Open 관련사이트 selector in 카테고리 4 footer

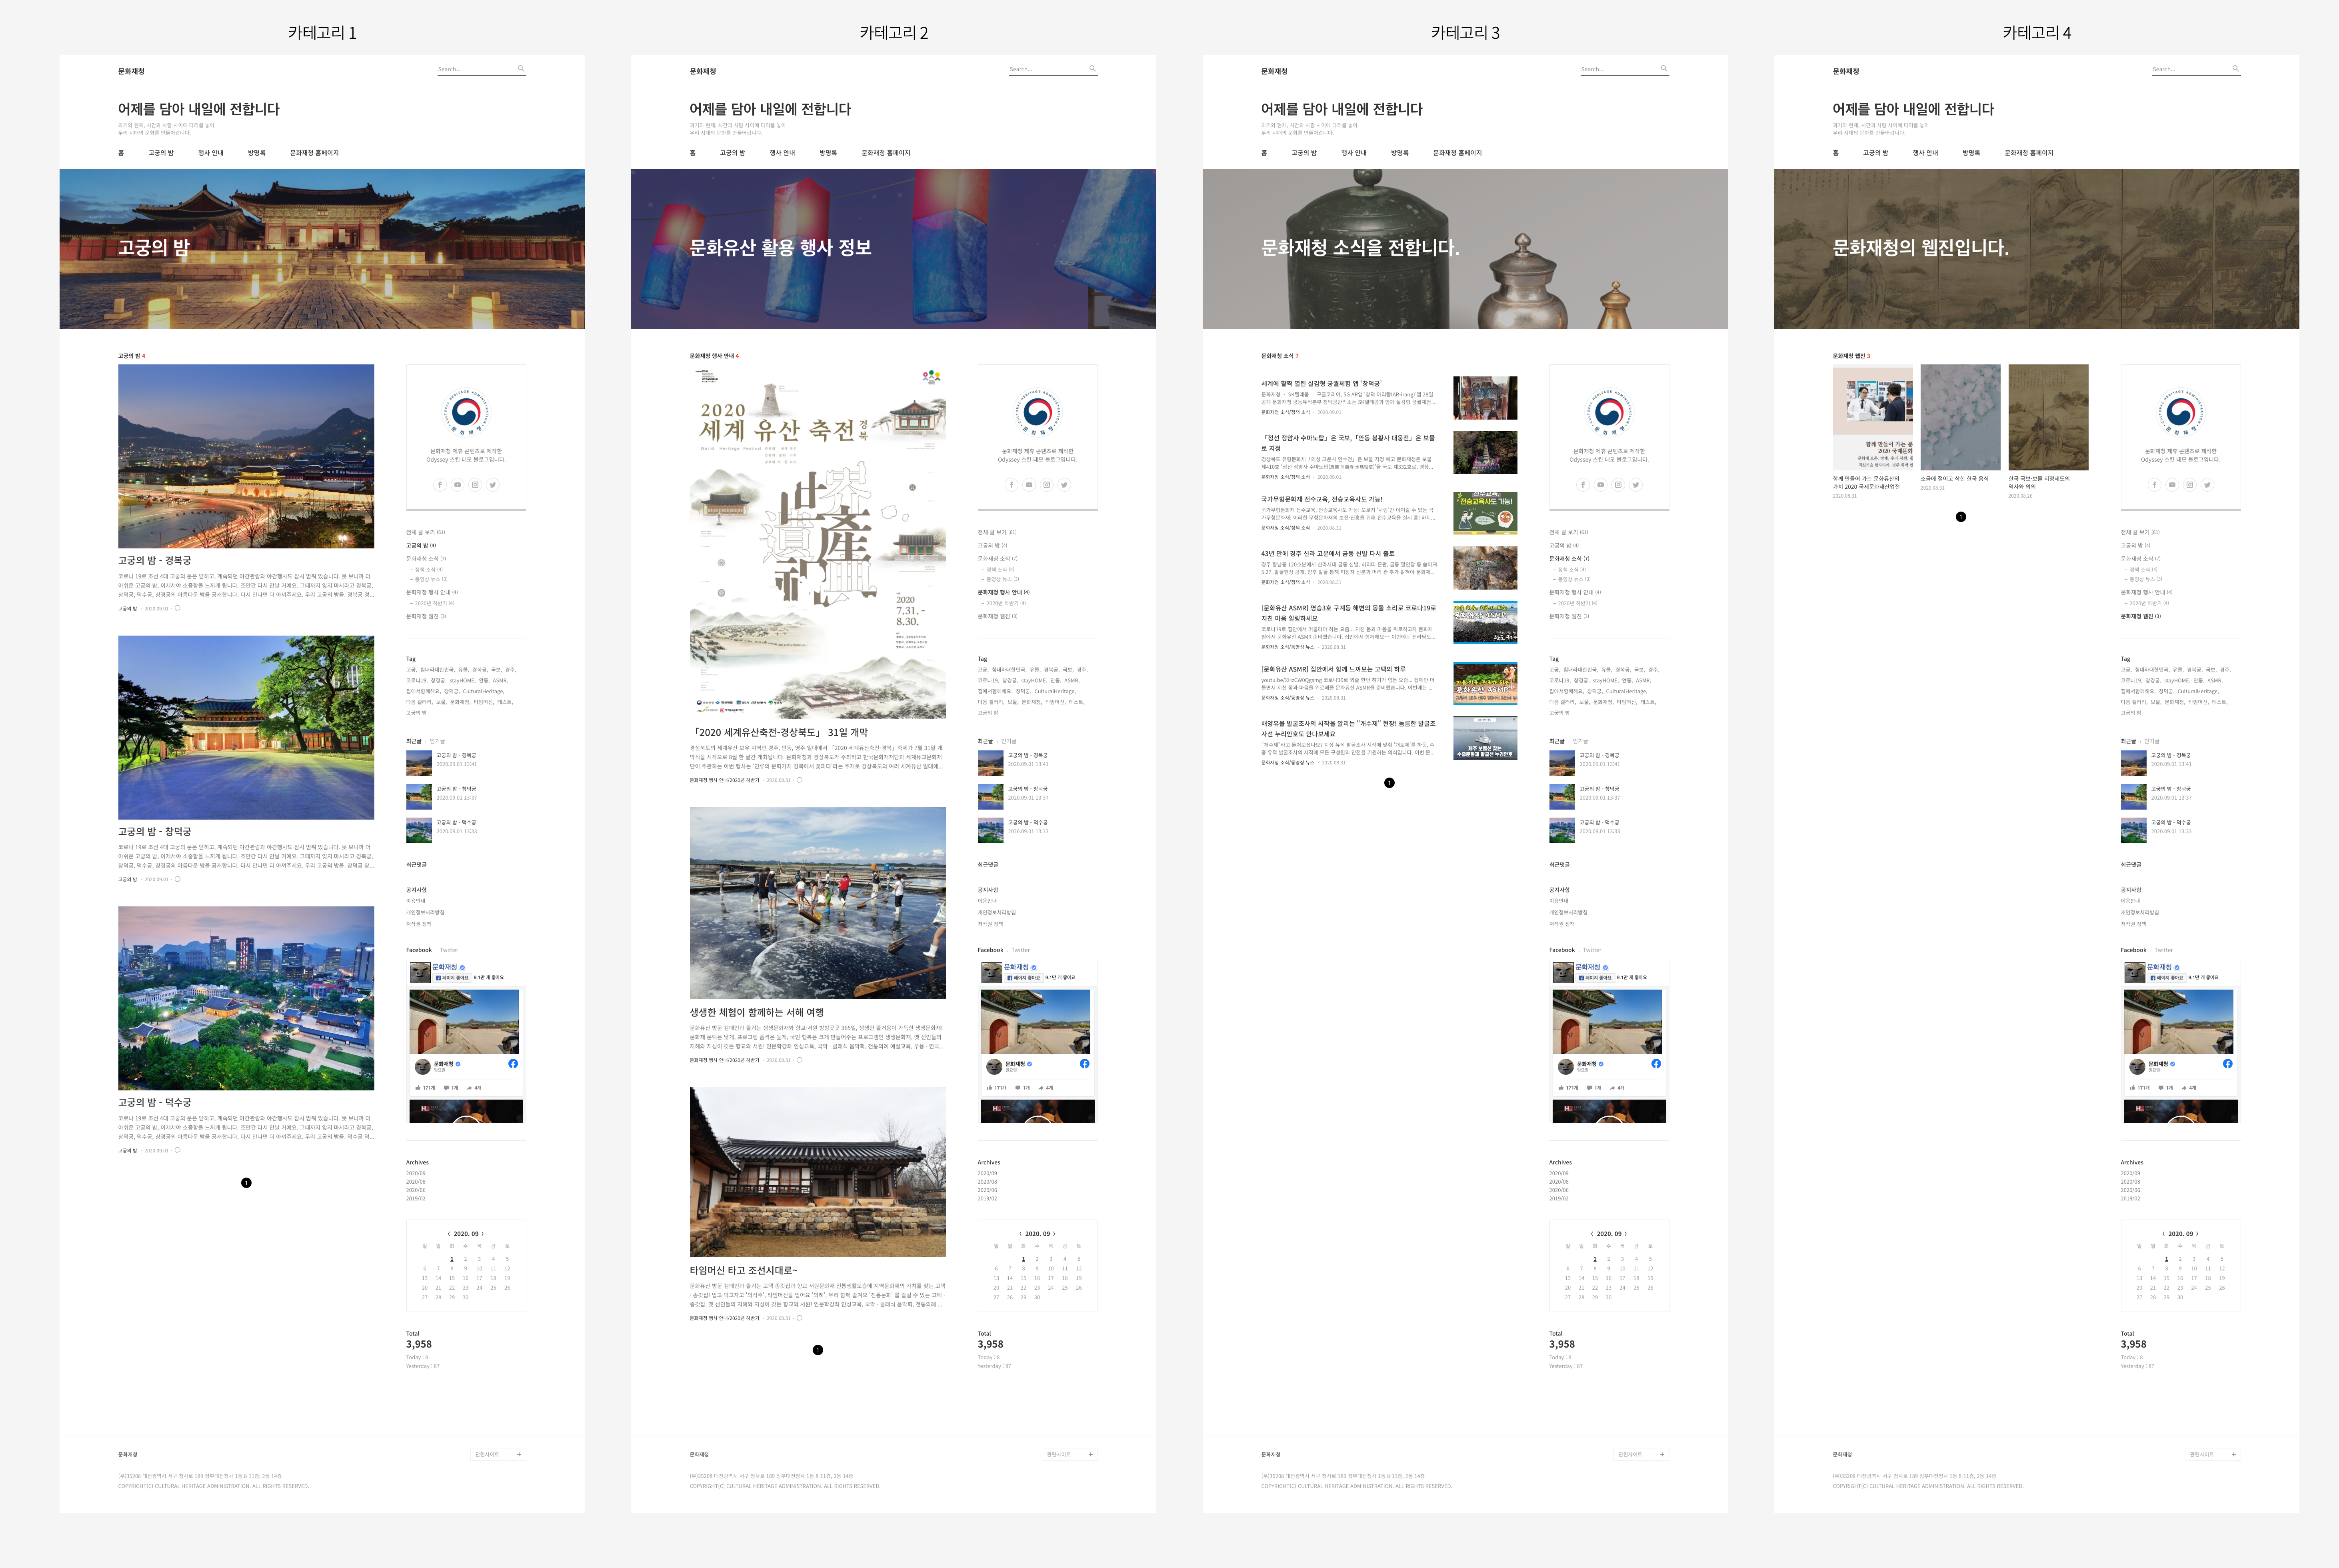pyautogui.click(x=2213, y=1454)
